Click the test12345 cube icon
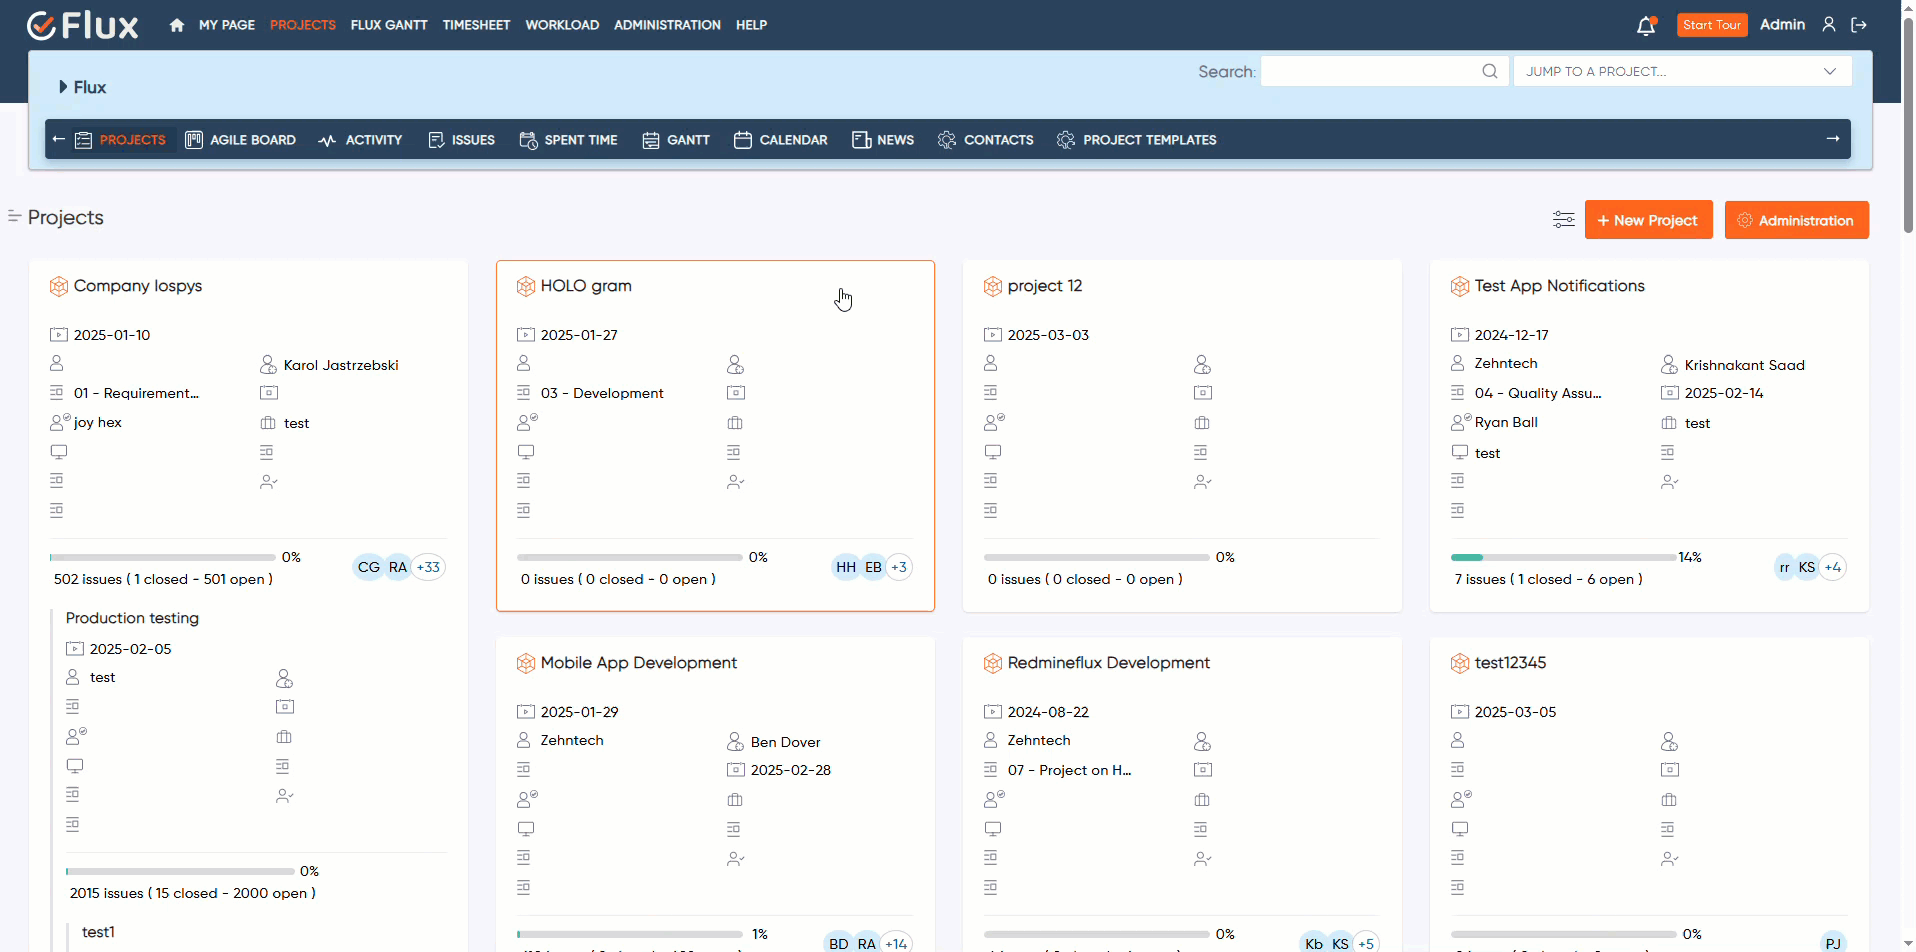Viewport: 1916px width, 952px height. coord(1460,663)
